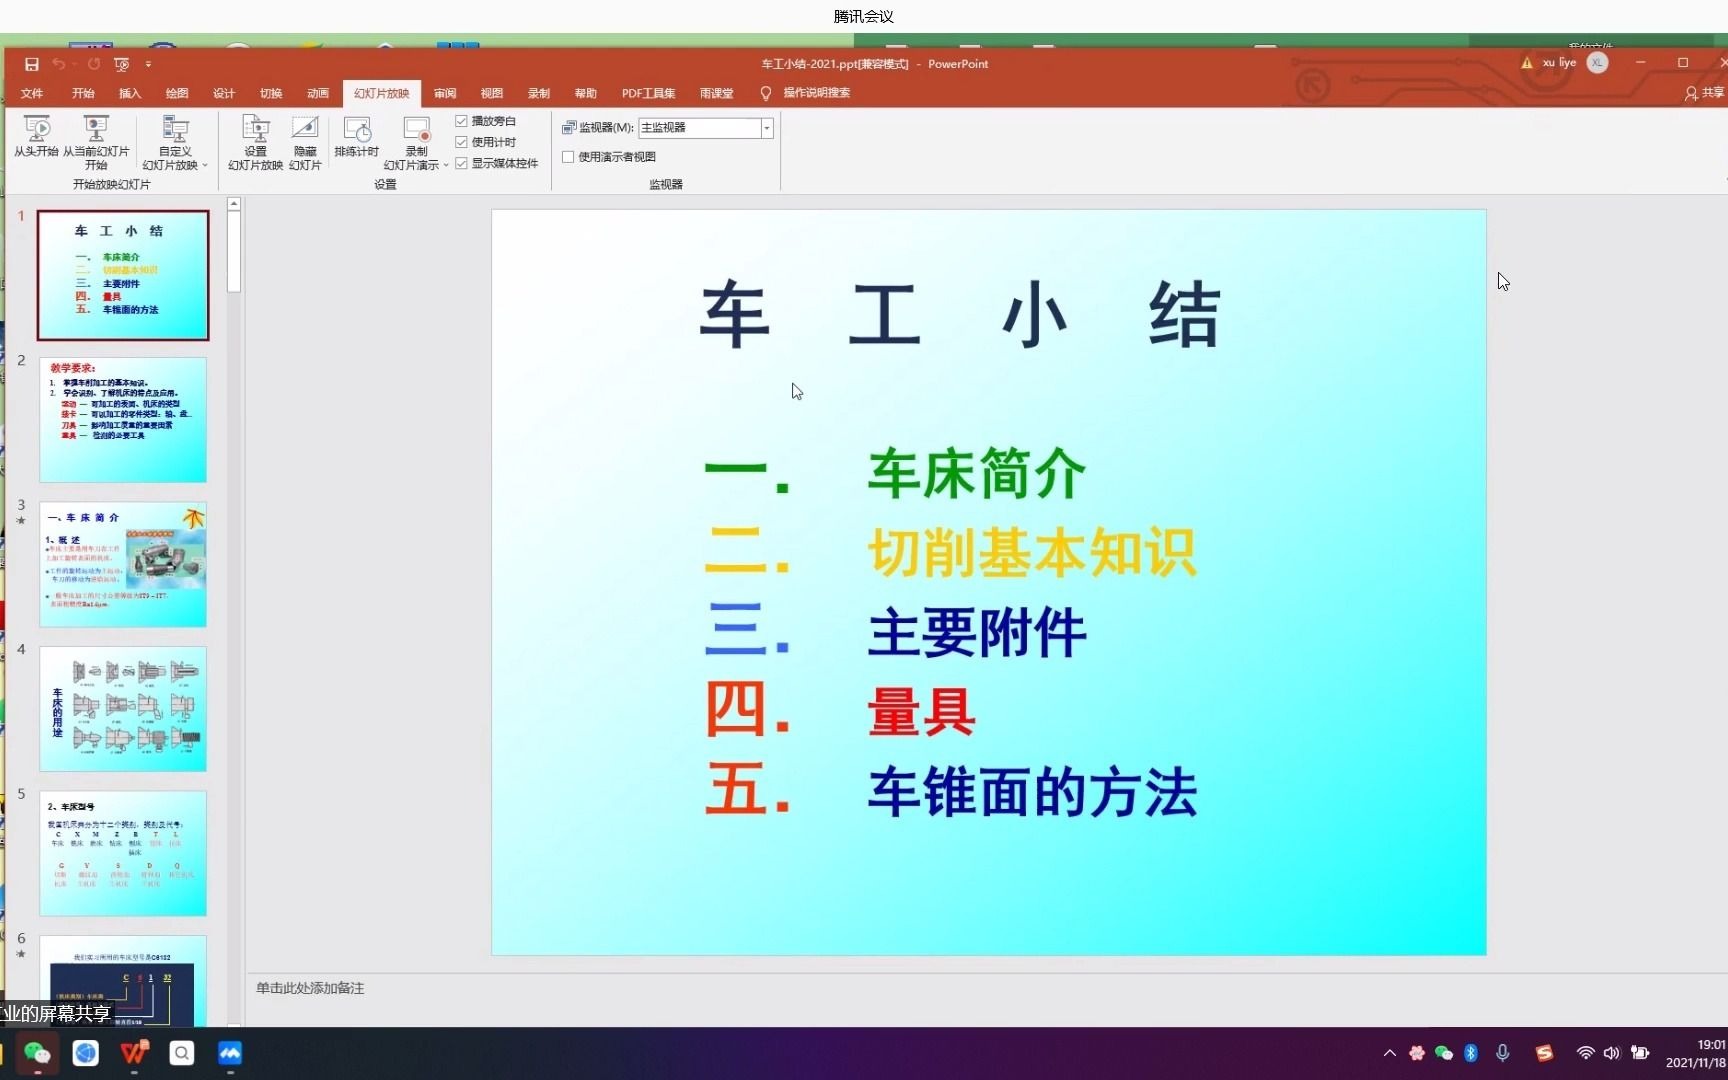The height and width of the screenshot is (1080, 1728).
Task: Show hidden system tray icons chevron
Action: [1390, 1053]
